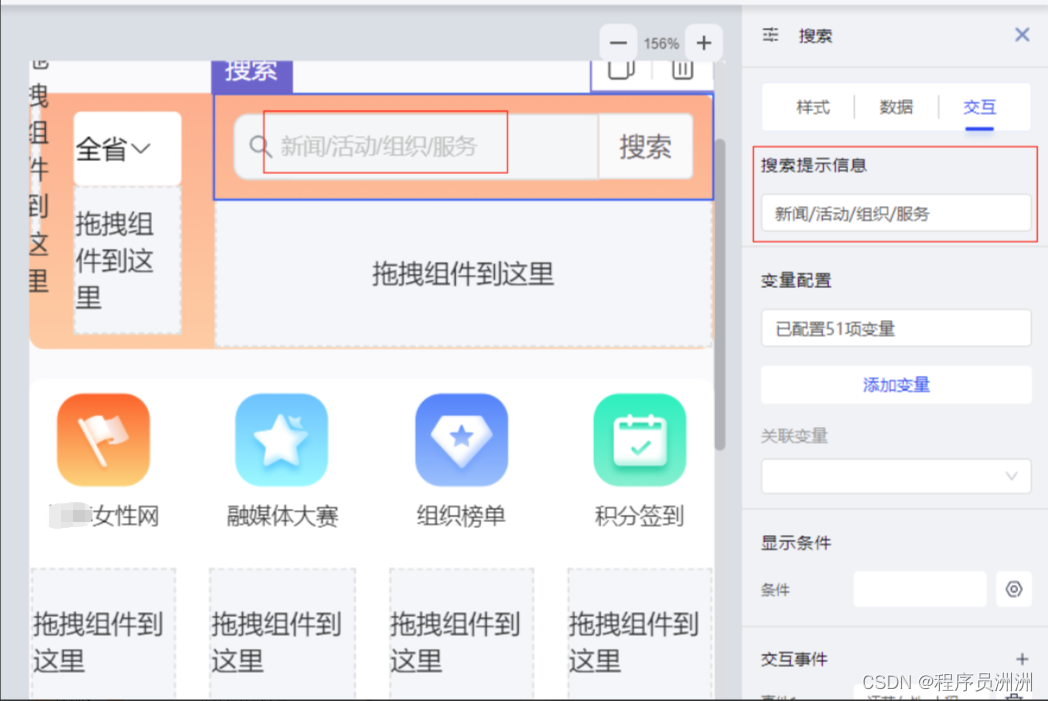1048x701 pixels.
Task: Open the gear icon next to 条件 field
Action: pyautogui.click(x=1014, y=589)
